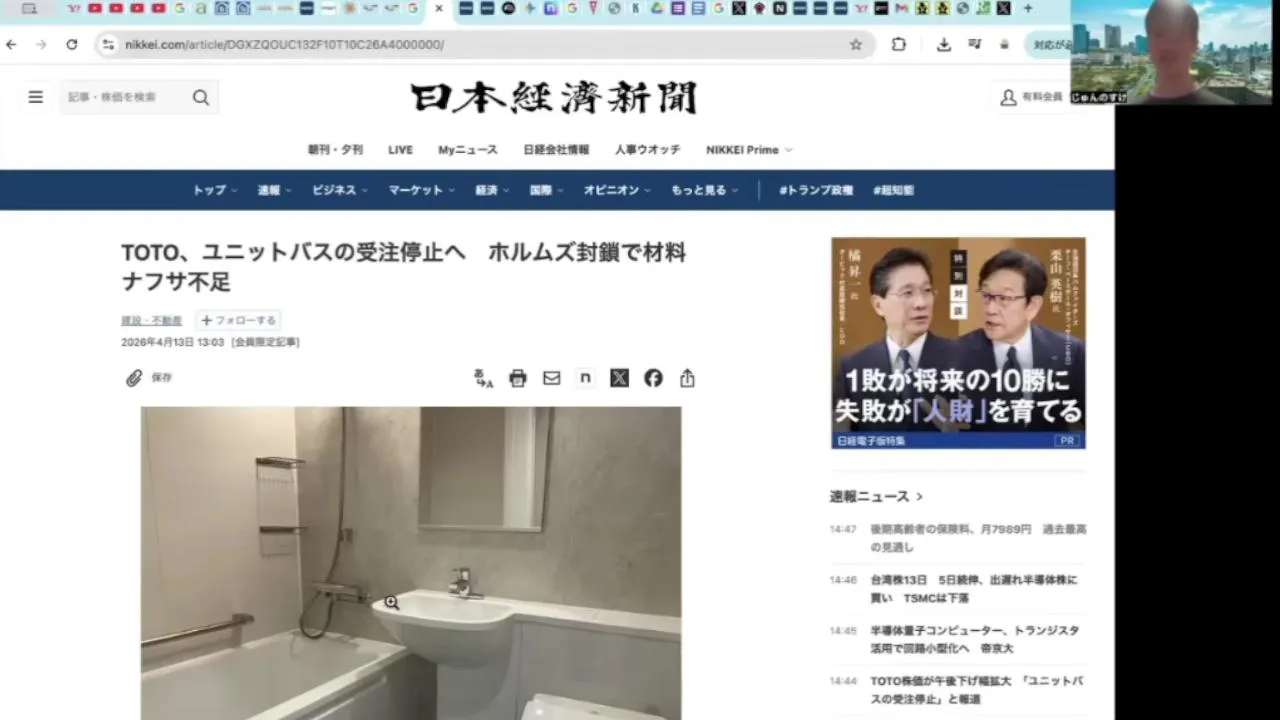Reload the page with refresh icon
Screen dimensions: 1280x720
point(72,44)
